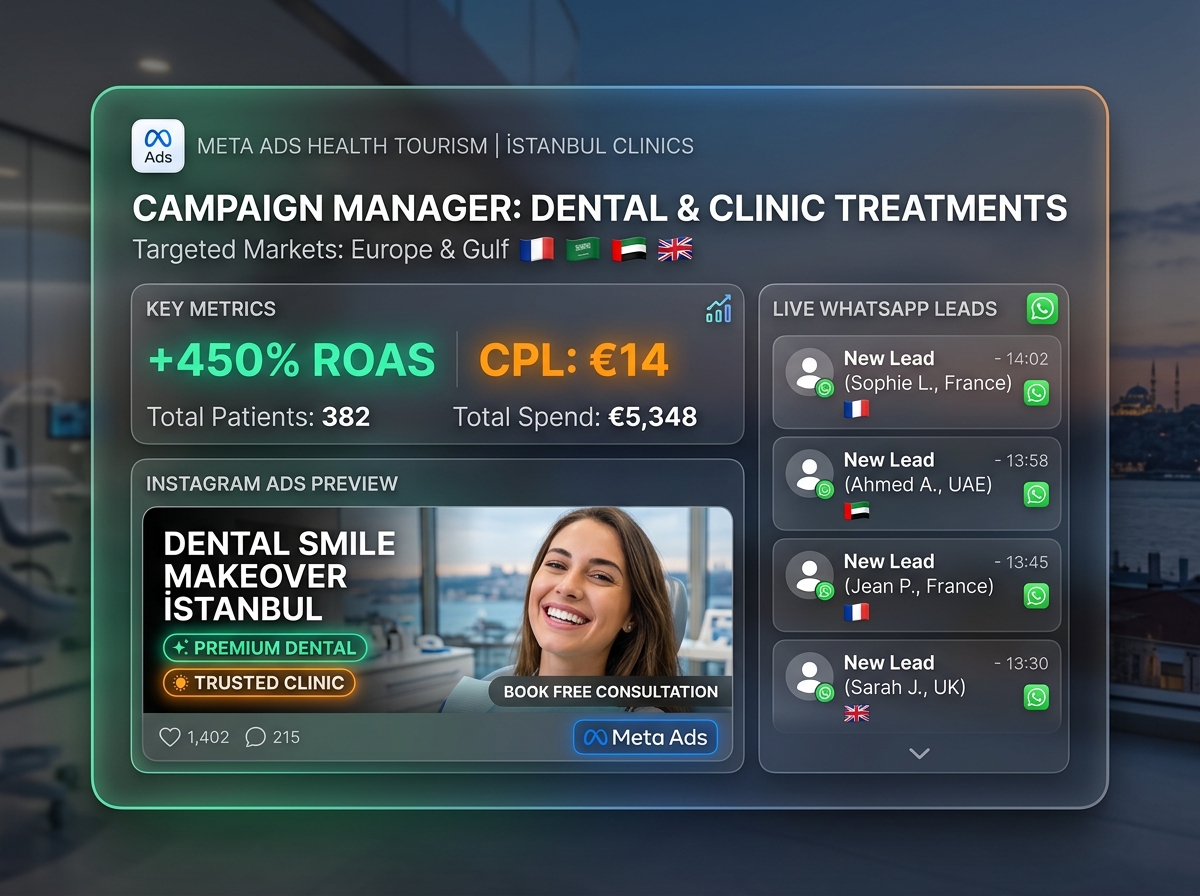1200x896 pixels.
Task: Click the (Jean P., France) lead name
Action: click(919, 587)
